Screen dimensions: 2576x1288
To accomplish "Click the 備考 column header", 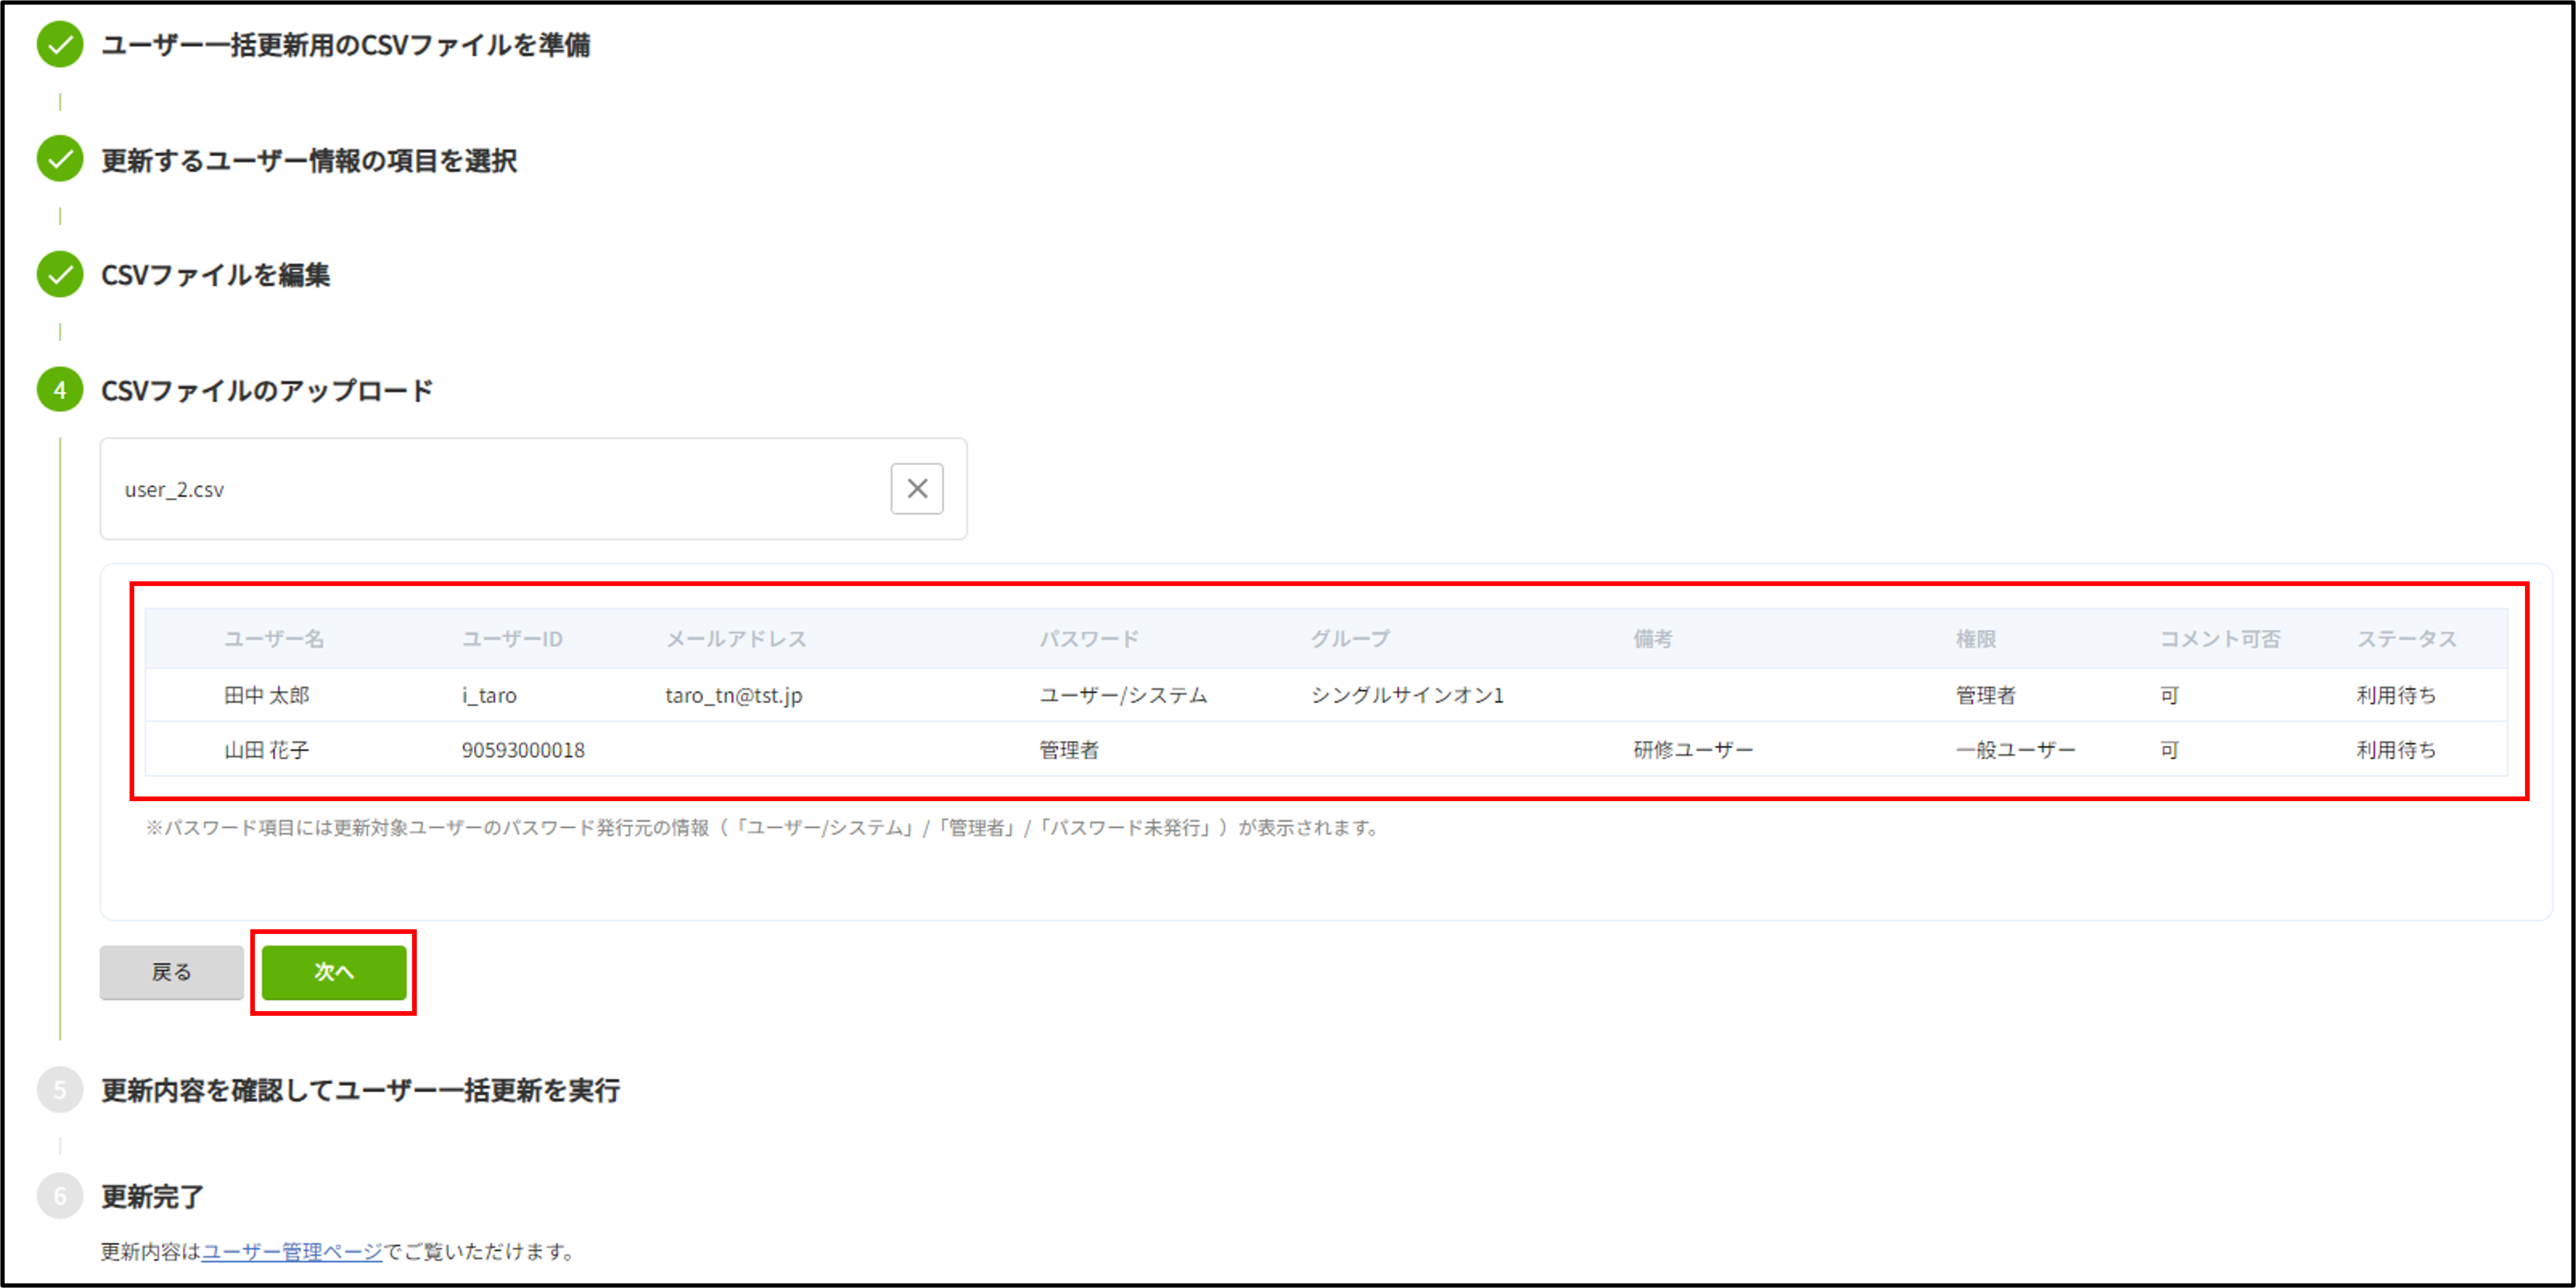I will coord(1652,639).
